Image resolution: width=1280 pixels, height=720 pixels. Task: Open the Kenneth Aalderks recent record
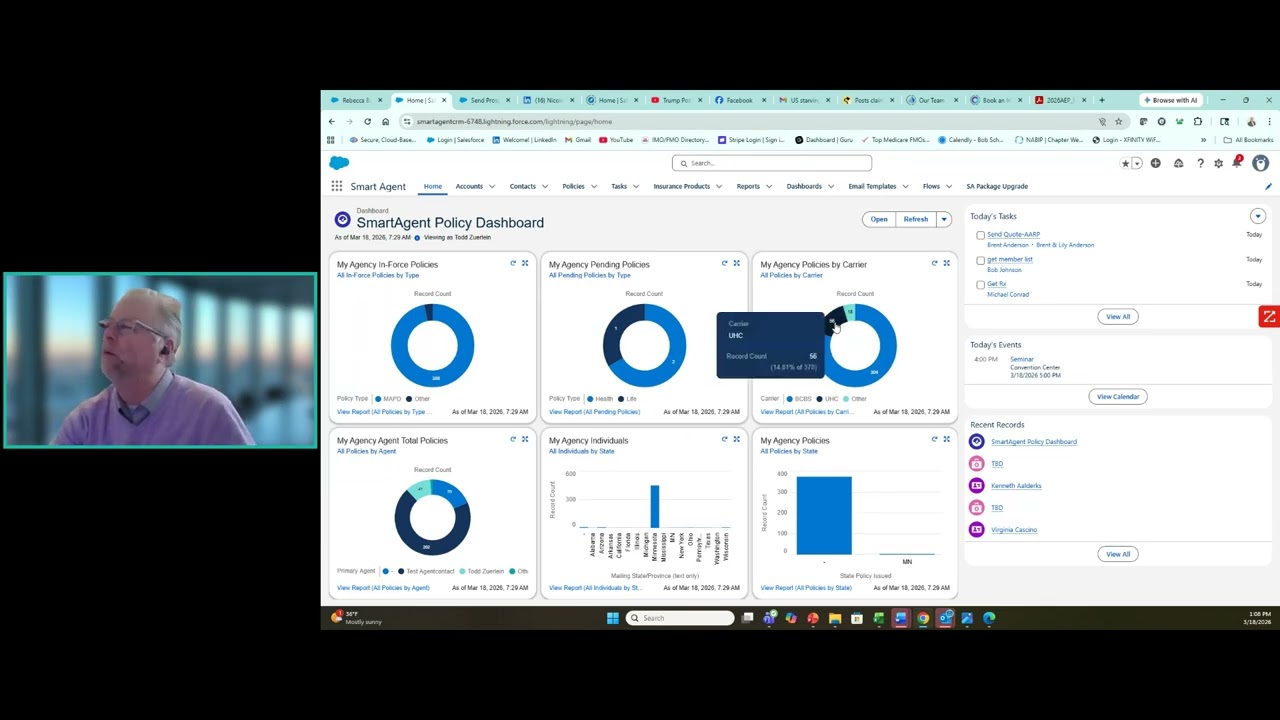pyautogui.click(x=1016, y=485)
